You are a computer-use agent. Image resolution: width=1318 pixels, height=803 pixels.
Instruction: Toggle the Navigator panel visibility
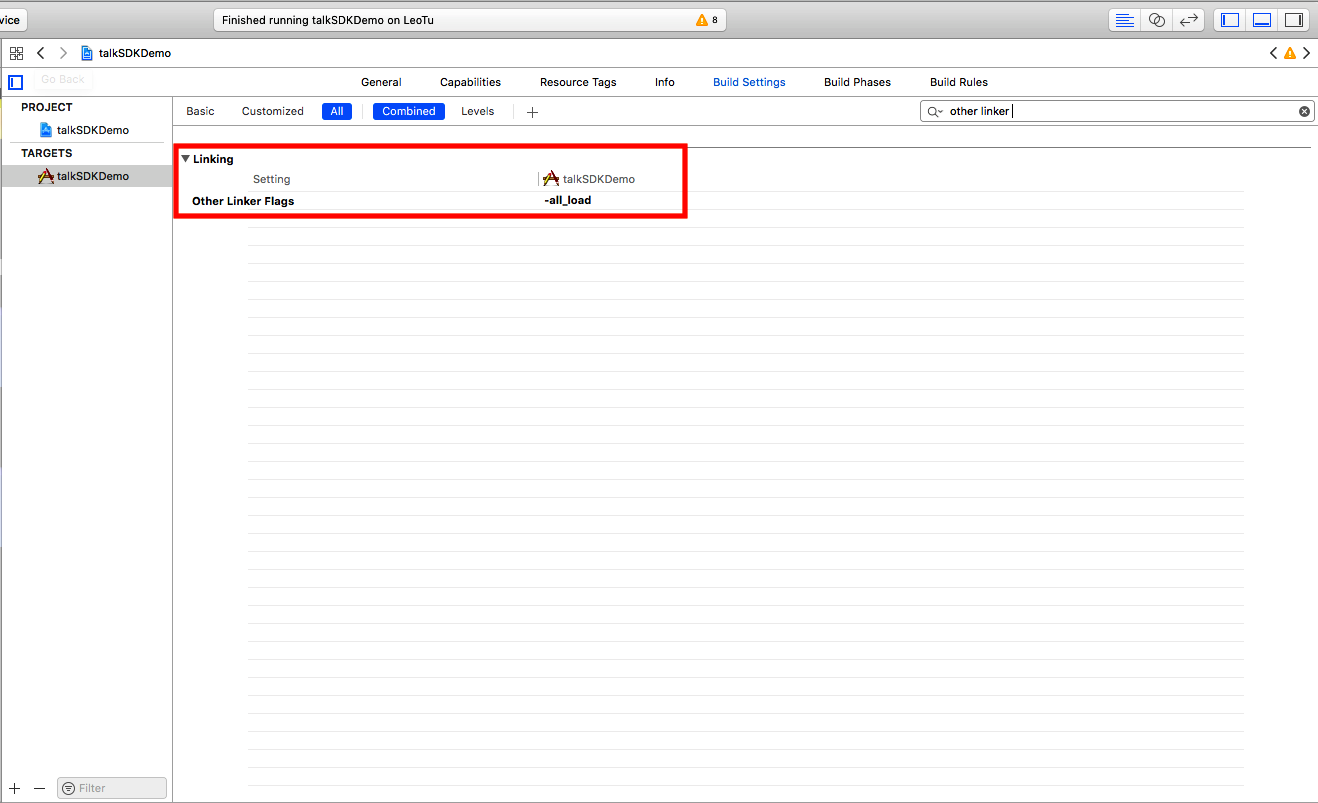[x=1230, y=20]
